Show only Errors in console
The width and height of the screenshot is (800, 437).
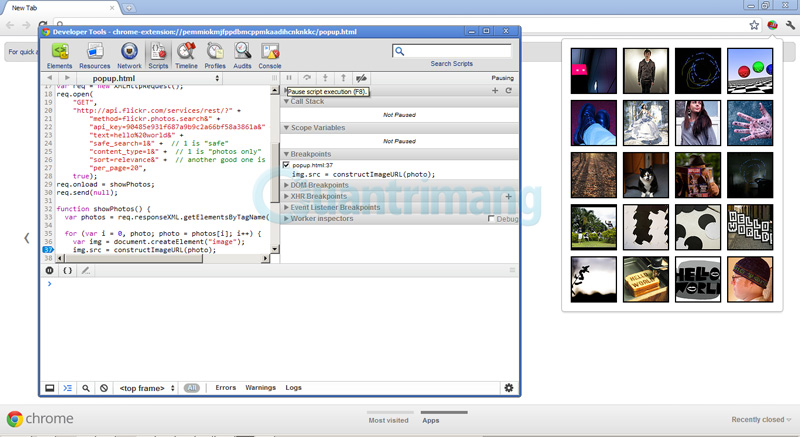click(x=226, y=388)
